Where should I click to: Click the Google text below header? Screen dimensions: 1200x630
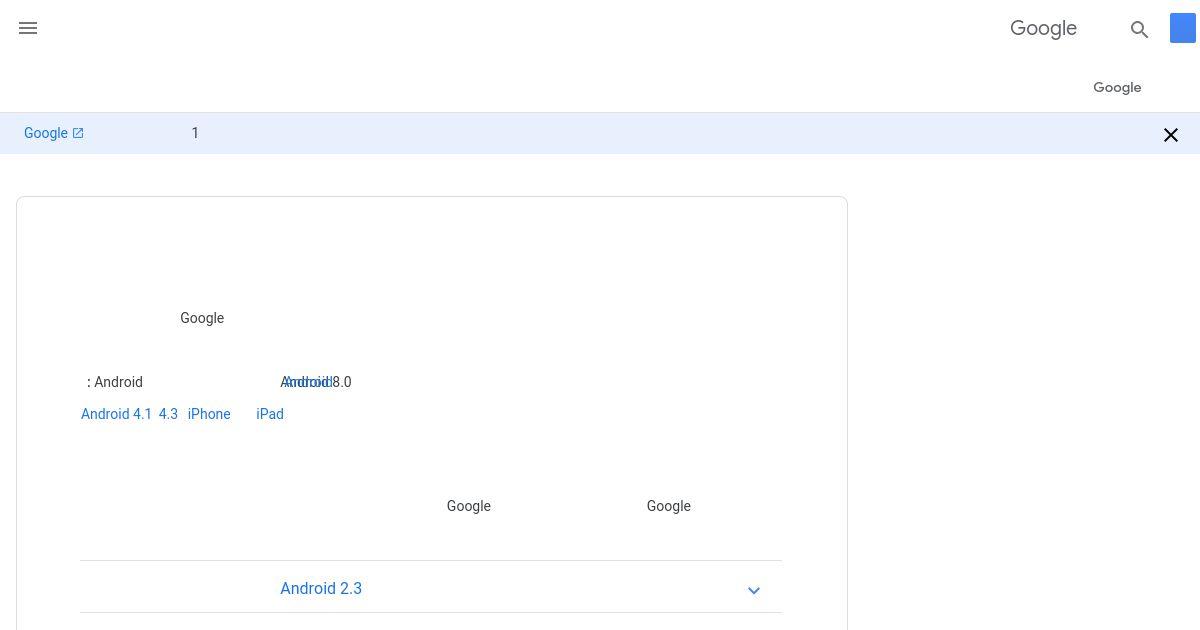point(1117,87)
